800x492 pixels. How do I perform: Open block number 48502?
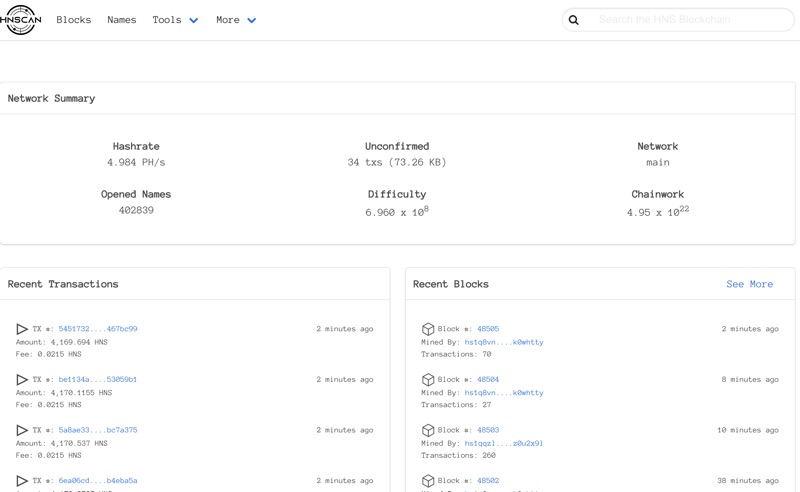488,481
